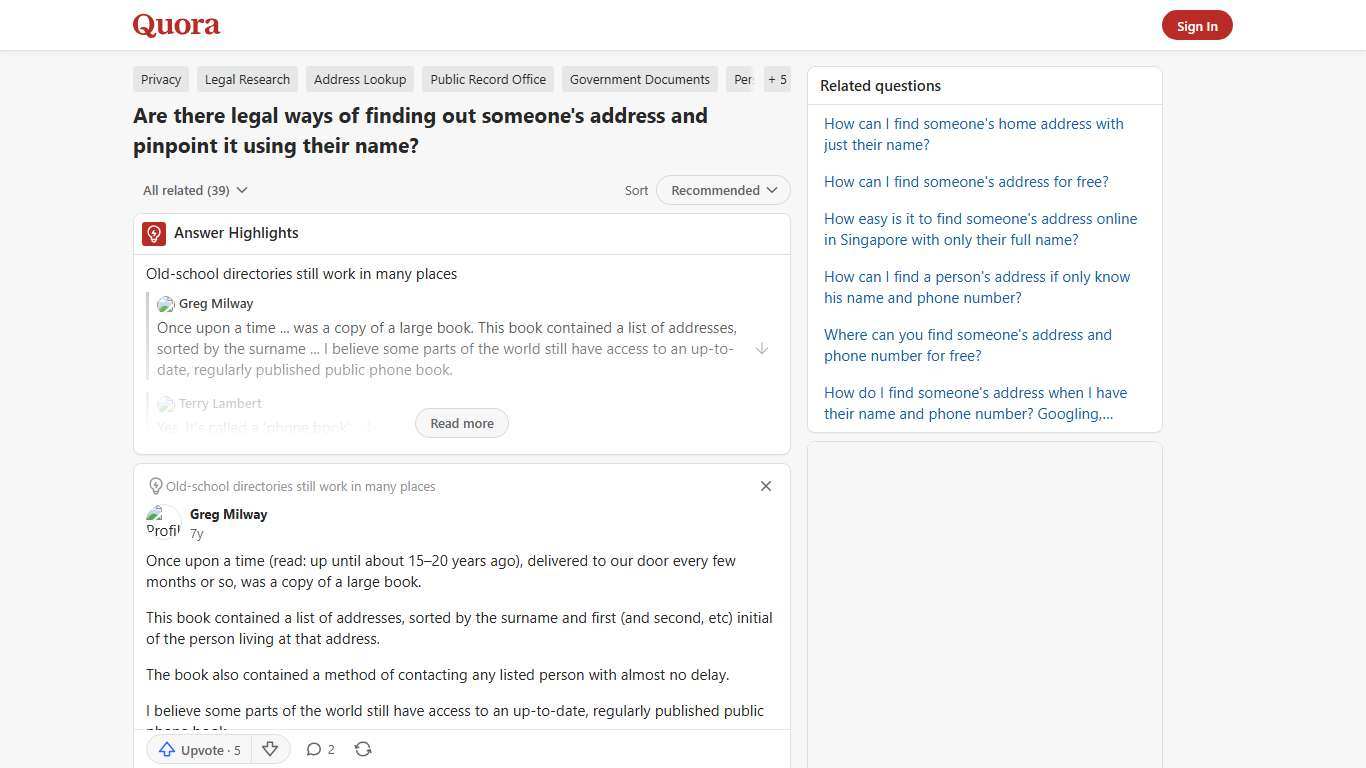Select the Government Documents topic tag
The image size is (1366, 768).
[x=639, y=79]
